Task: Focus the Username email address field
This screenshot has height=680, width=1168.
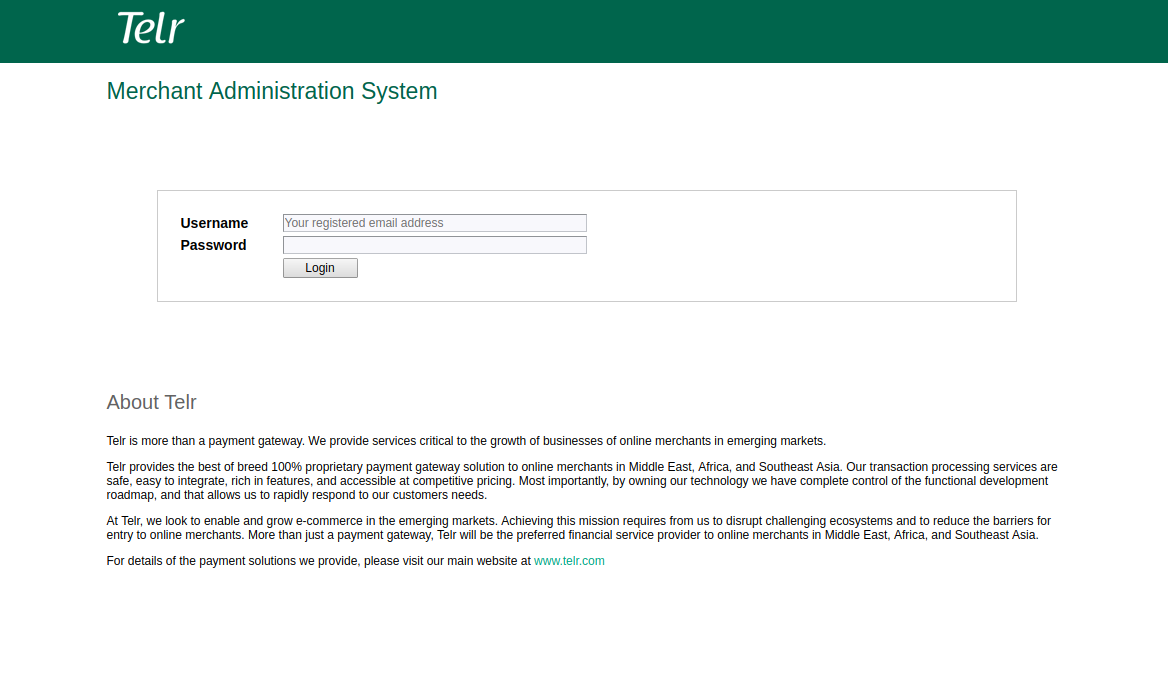Action: click(x=434, y=223)
